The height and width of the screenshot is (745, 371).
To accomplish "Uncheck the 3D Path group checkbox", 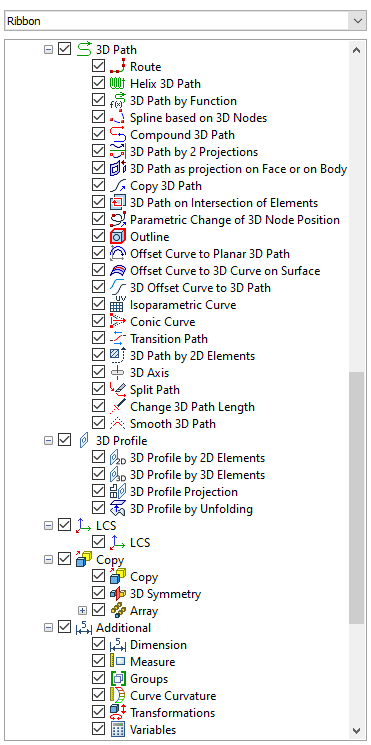I will 64,49.
